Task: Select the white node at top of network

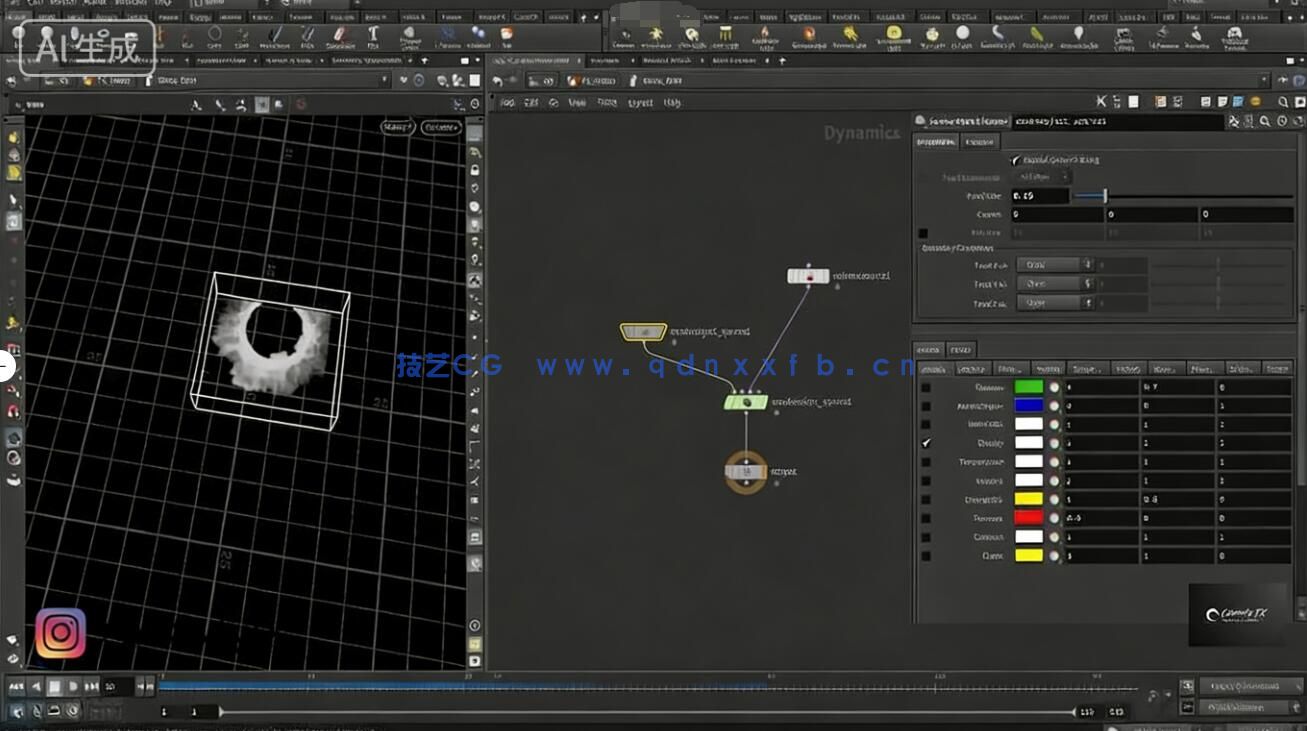Action: (807, 275)
